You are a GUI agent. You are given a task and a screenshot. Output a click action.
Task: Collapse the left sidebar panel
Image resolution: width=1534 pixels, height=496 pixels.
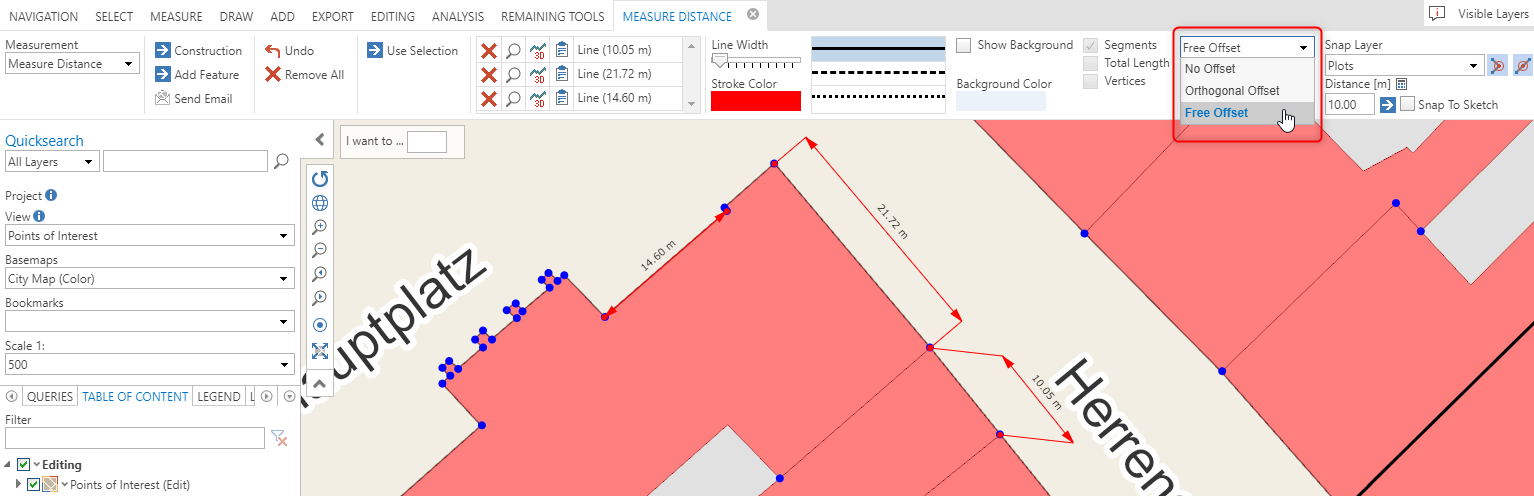tap(320, 140)
